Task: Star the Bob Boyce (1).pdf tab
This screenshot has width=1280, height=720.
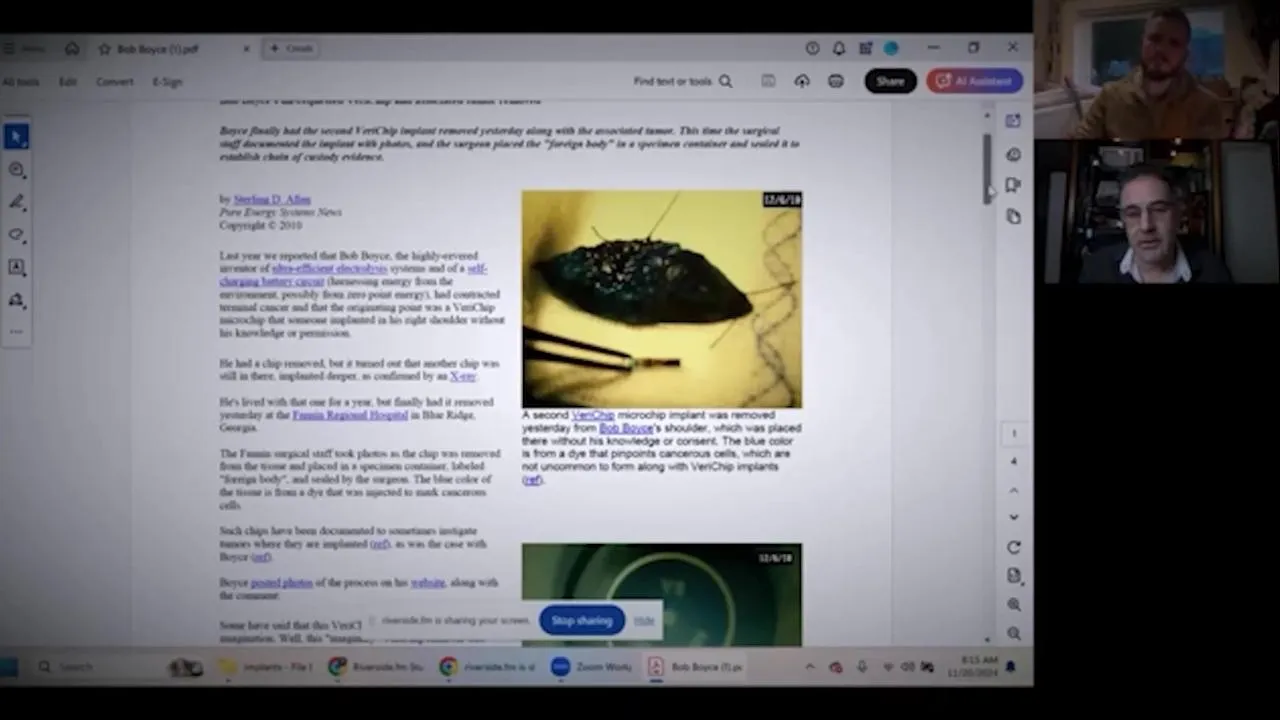Action: pyautogui.click(x=104, y=48)
